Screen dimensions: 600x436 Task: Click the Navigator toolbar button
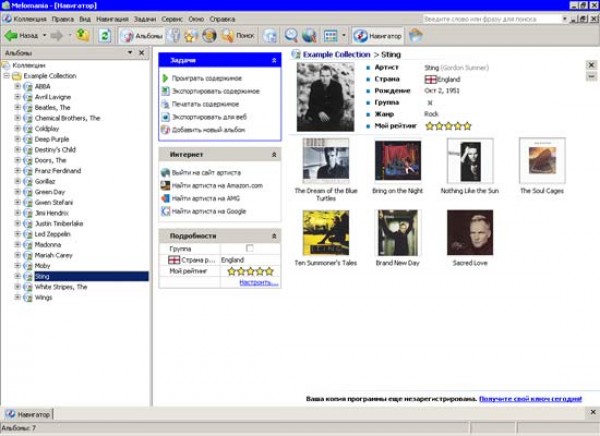click(x=374, y=35)
